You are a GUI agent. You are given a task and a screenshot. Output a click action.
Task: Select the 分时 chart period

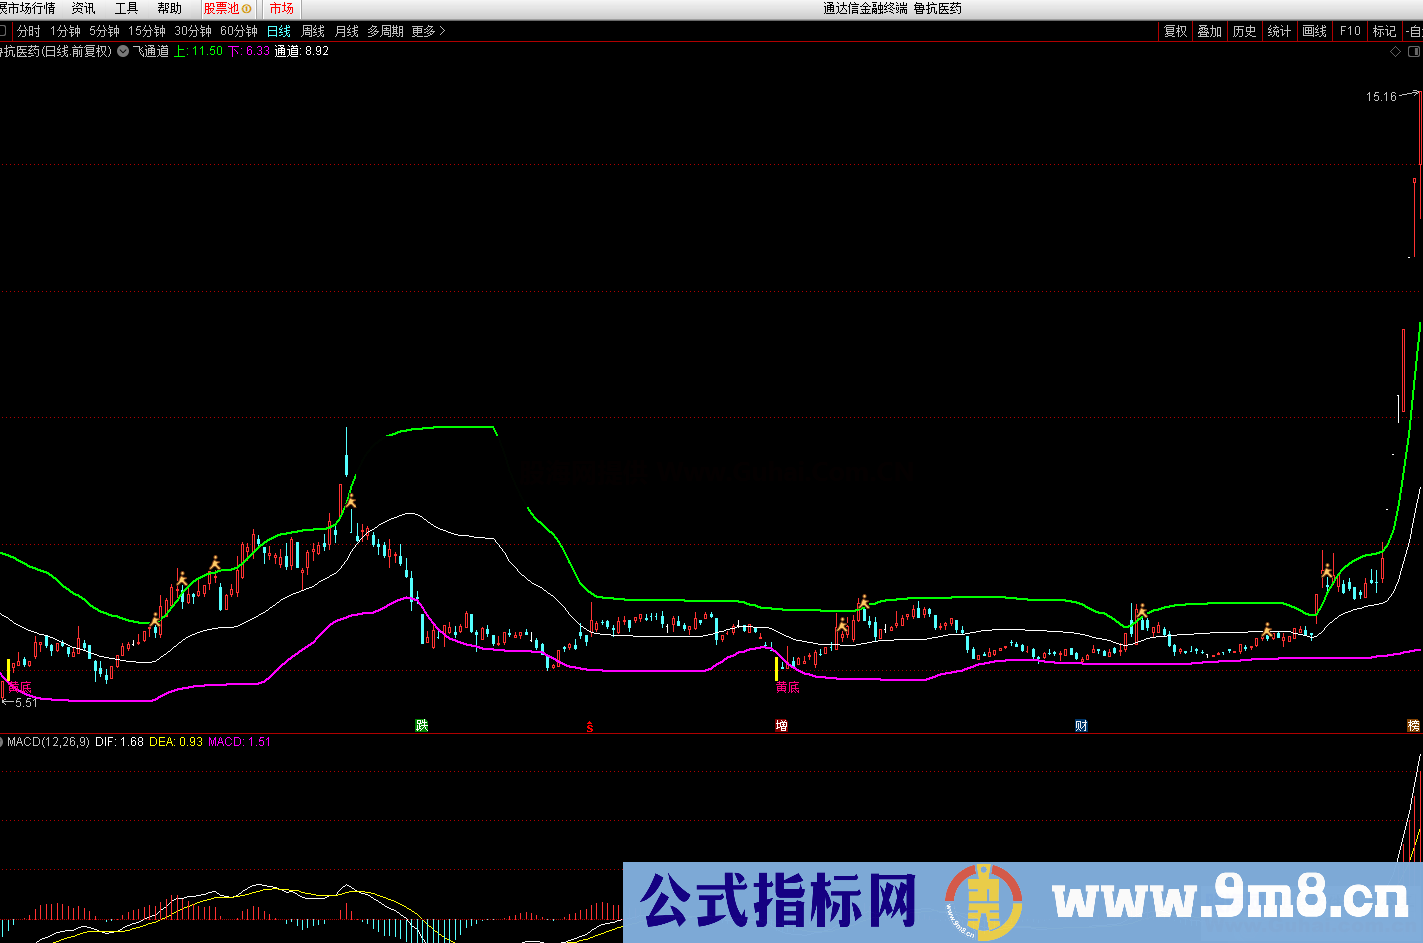click(x=29, y=31)
